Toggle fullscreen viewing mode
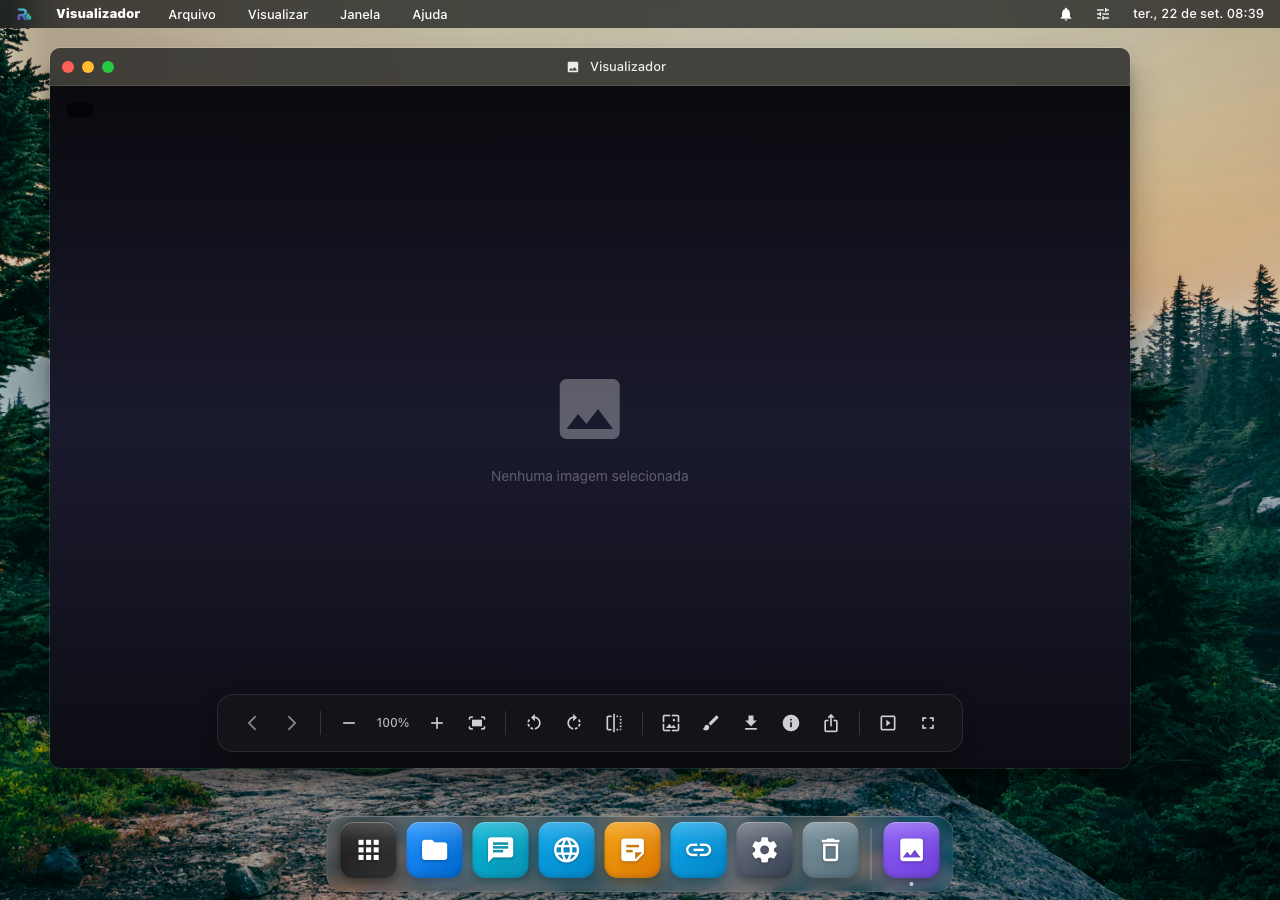The image size is (1280, 900). coord(928,723)
